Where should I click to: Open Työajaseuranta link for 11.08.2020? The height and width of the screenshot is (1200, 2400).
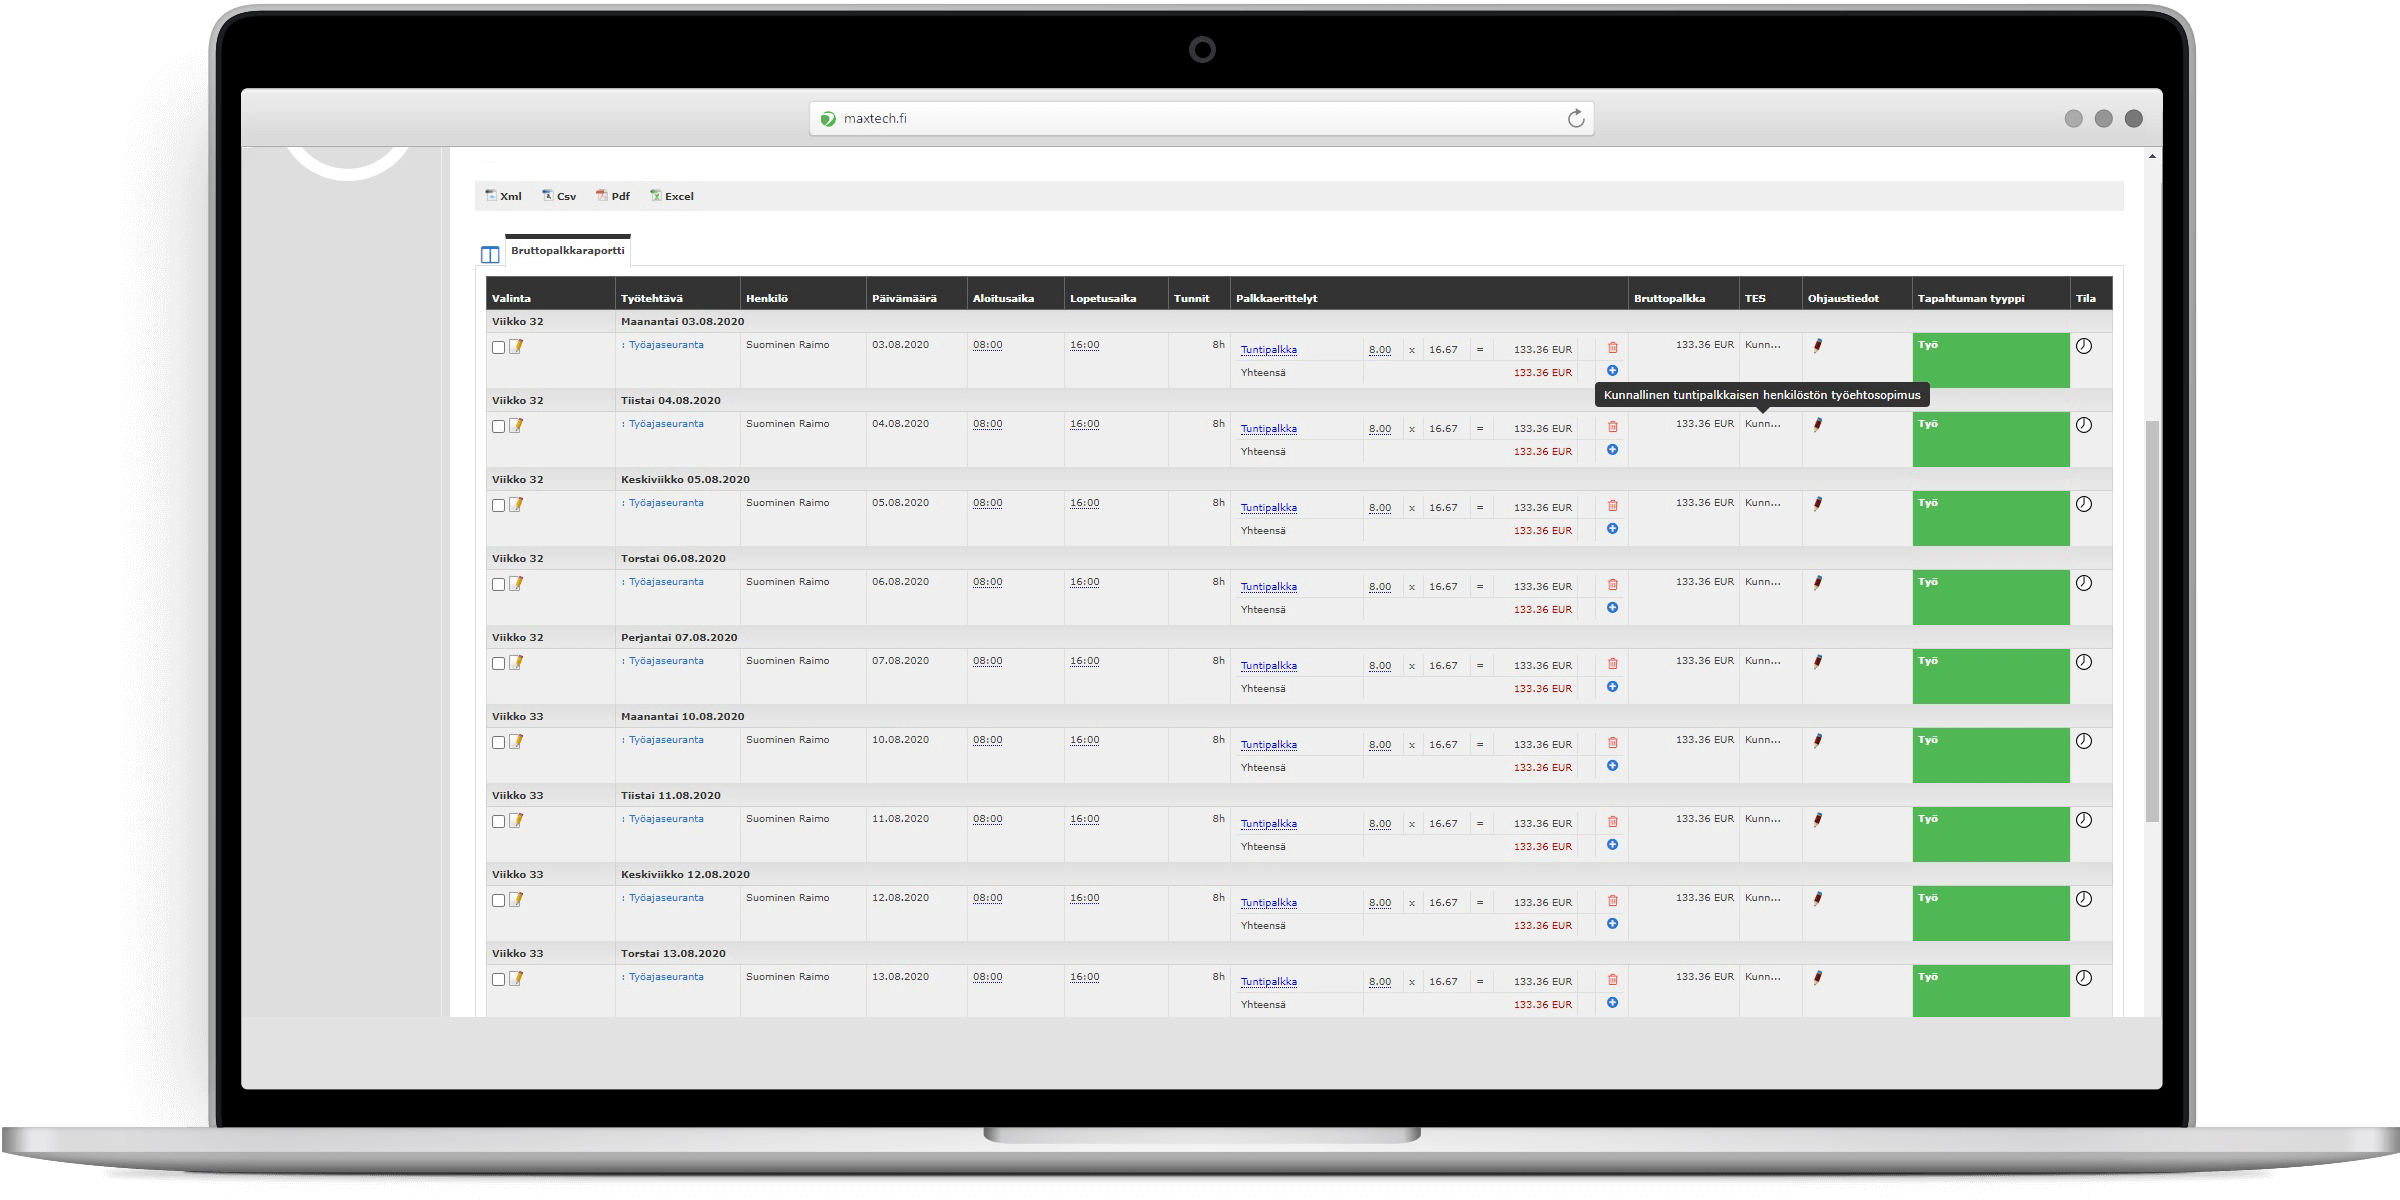pyautogui.click(x=666, y=819)
